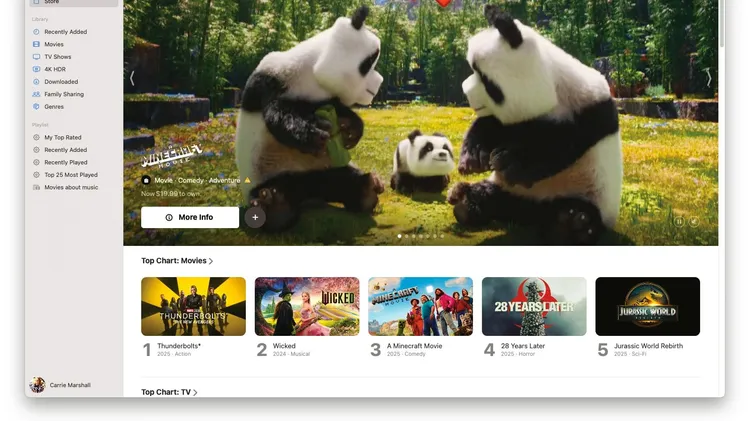This screenshot has width=750, height=421.
Task: Click the gear icon beside Top 25 Most Played
Action: pyautogui.click(x=36, y=175)
